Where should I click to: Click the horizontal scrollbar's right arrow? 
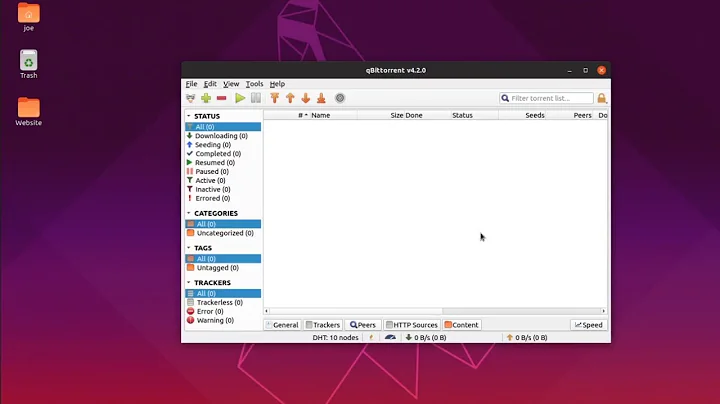[604, 311]
